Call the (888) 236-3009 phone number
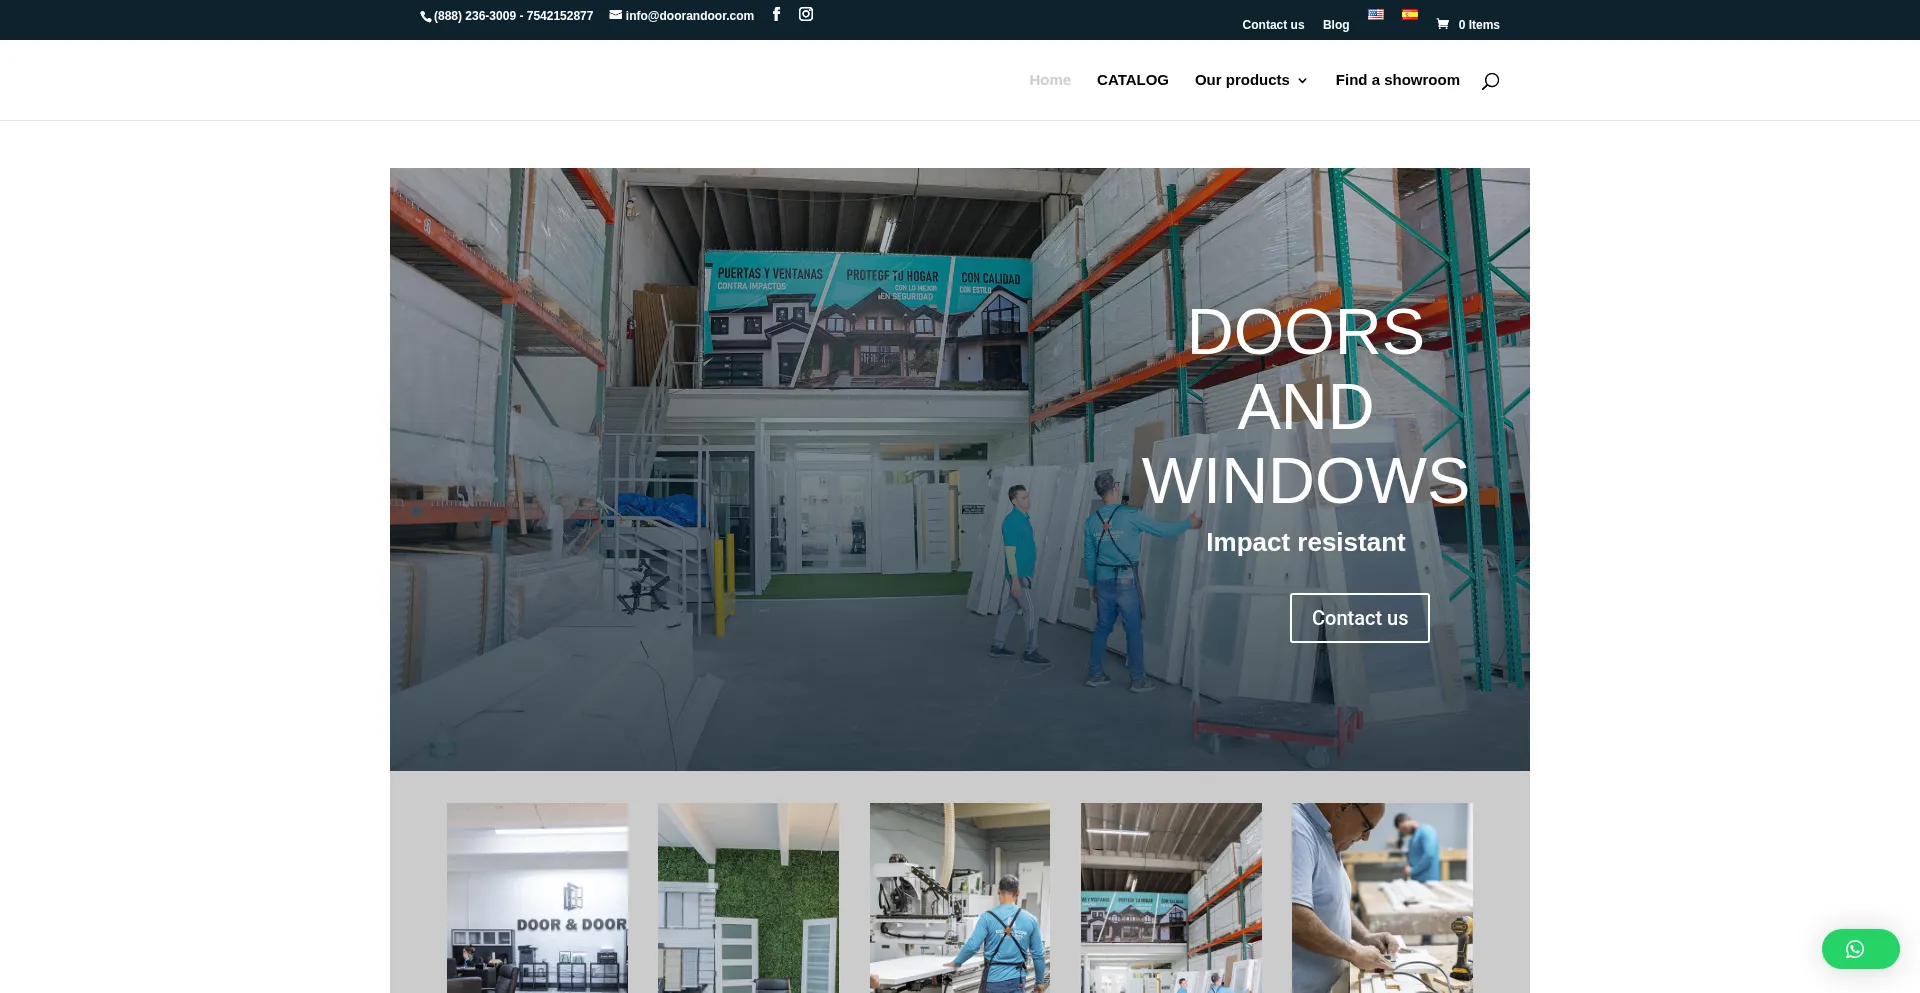Screen dimensions: 1920x993 (474, 16)
